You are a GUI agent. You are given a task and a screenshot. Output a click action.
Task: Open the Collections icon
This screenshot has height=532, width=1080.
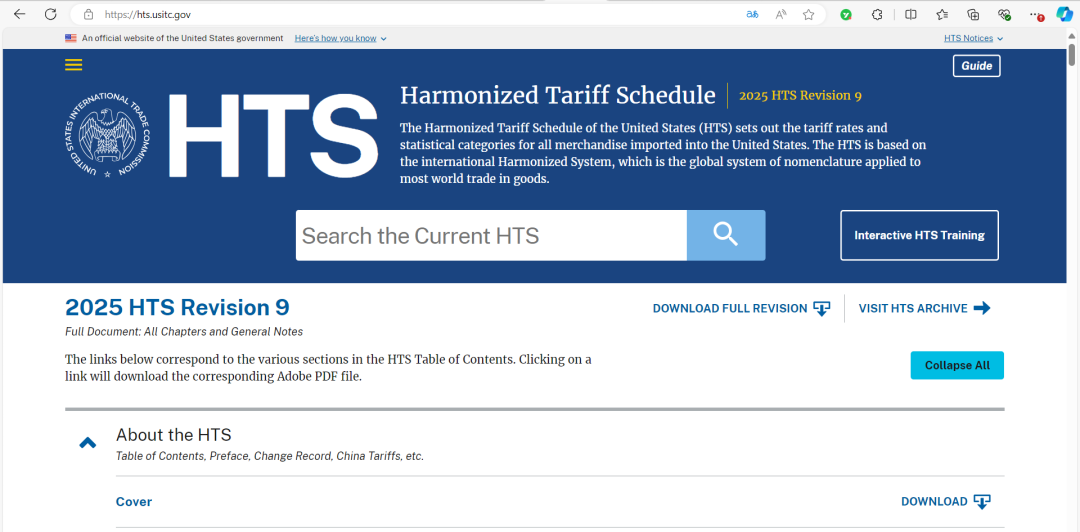pyautogui.click(x=973, y=14)
